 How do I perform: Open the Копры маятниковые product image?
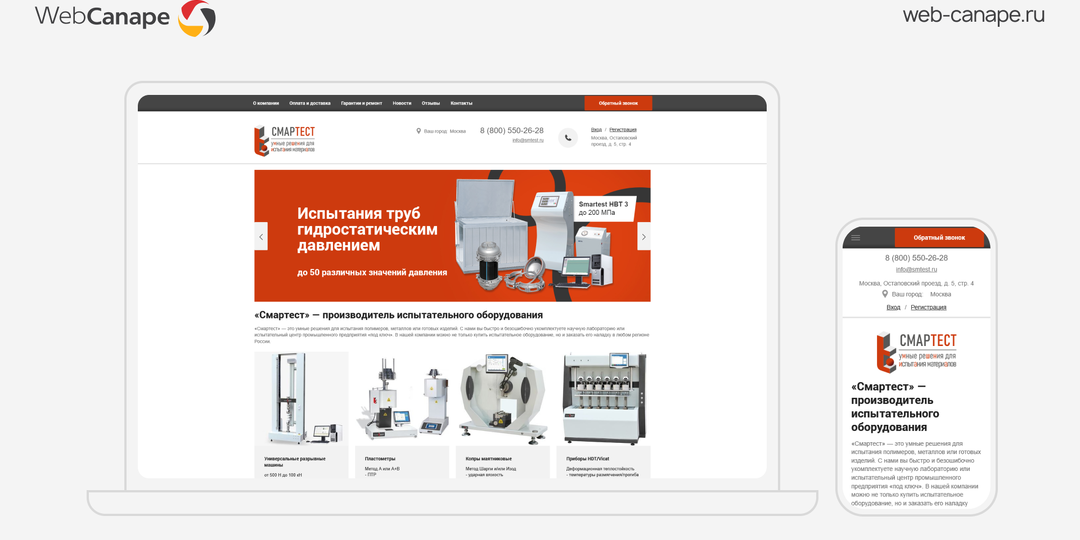(x=503, y=398)
